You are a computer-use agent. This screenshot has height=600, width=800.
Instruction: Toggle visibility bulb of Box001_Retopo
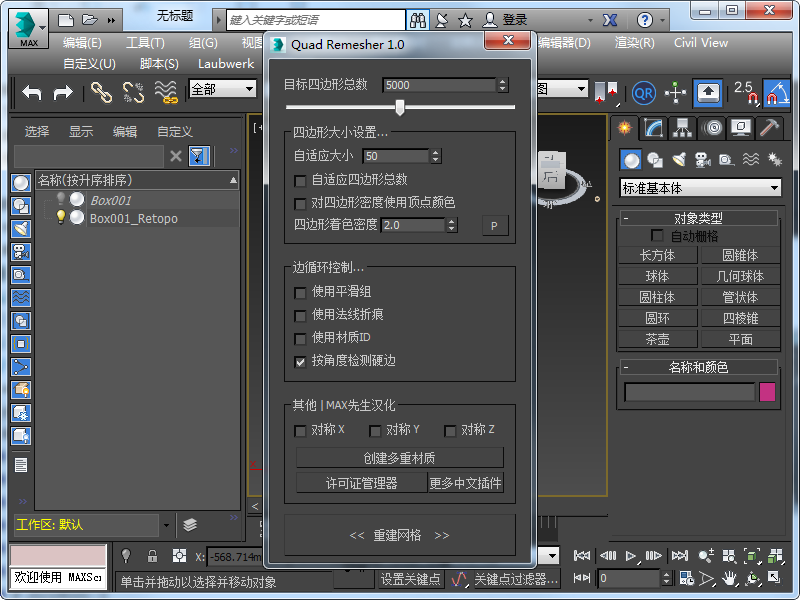coord(61,217)
